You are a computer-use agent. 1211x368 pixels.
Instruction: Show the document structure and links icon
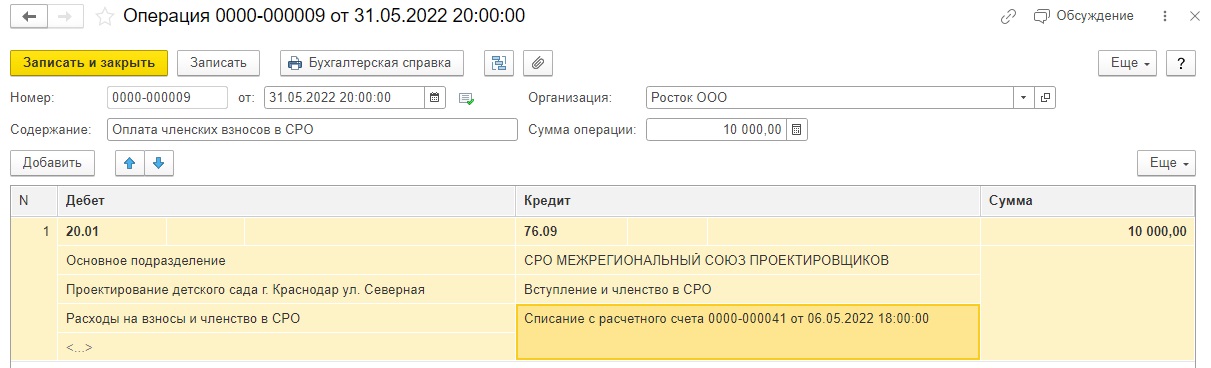click(x=497, y=62)
